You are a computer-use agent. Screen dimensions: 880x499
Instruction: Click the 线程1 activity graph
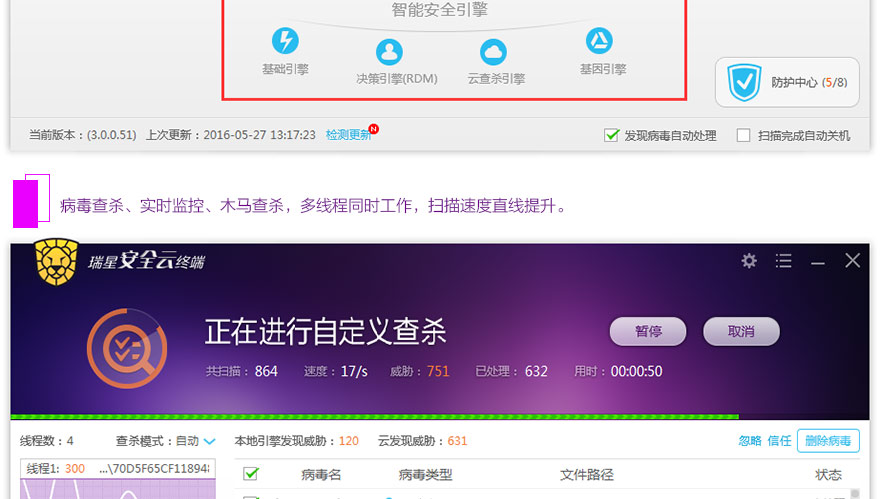click(x=118, y=489)
